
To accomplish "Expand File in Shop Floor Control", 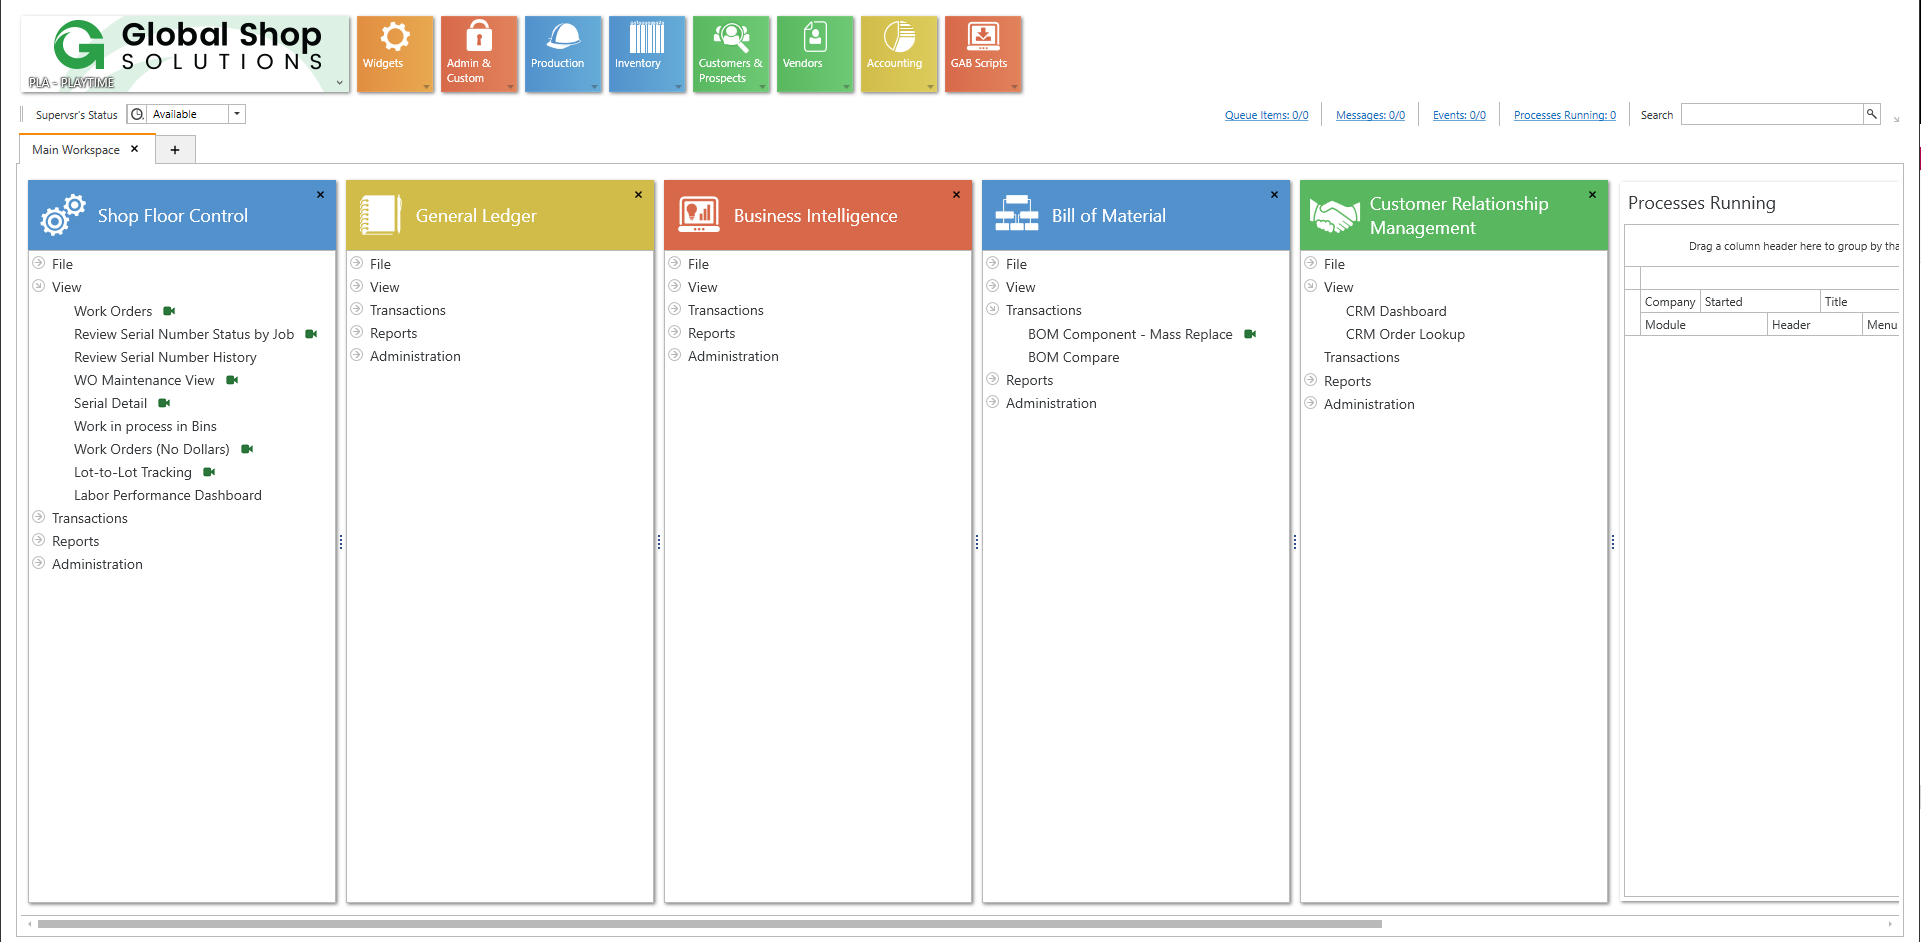I will coord(39,263).
